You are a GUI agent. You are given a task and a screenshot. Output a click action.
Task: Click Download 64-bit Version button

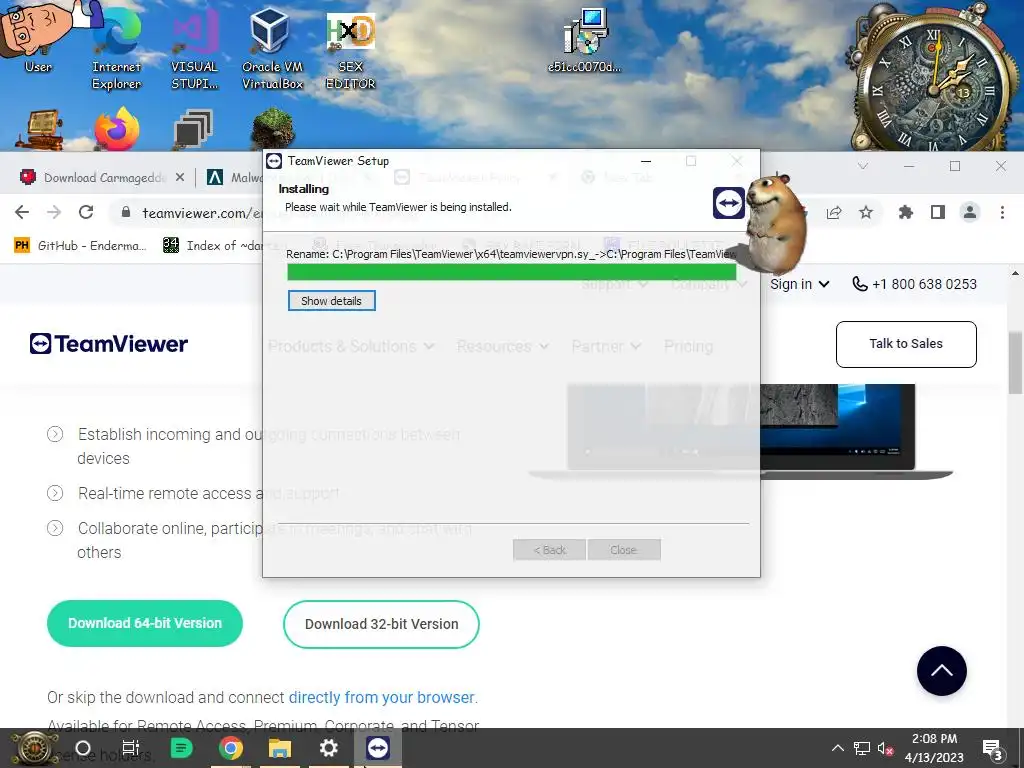tap(145, 624)
